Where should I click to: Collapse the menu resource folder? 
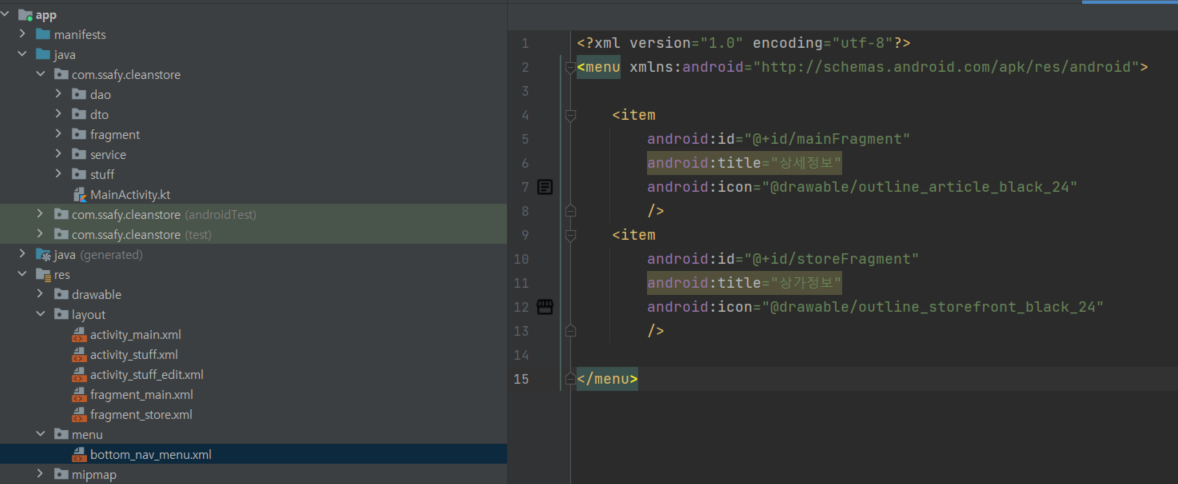(x=41, y=434)
